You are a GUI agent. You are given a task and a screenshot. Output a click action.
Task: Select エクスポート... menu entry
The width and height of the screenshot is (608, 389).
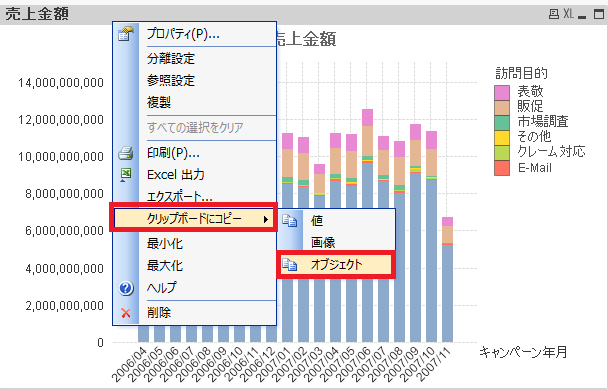click(180, 196)
